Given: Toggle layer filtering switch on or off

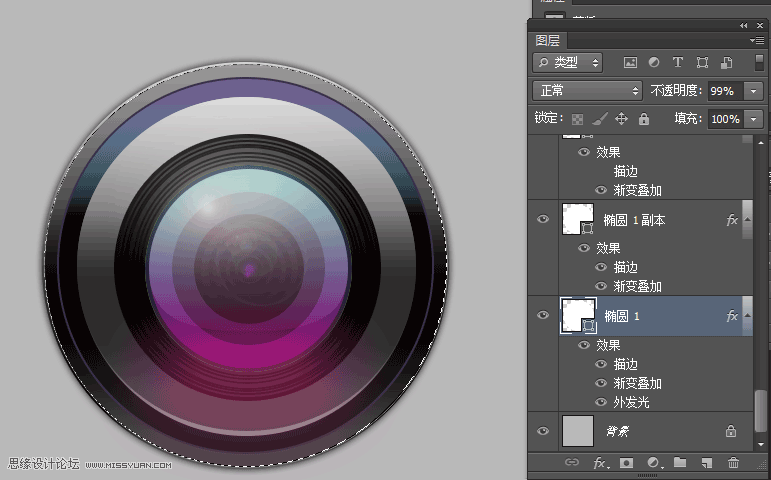Looking at the screenshot, I should tap(760, 62).
